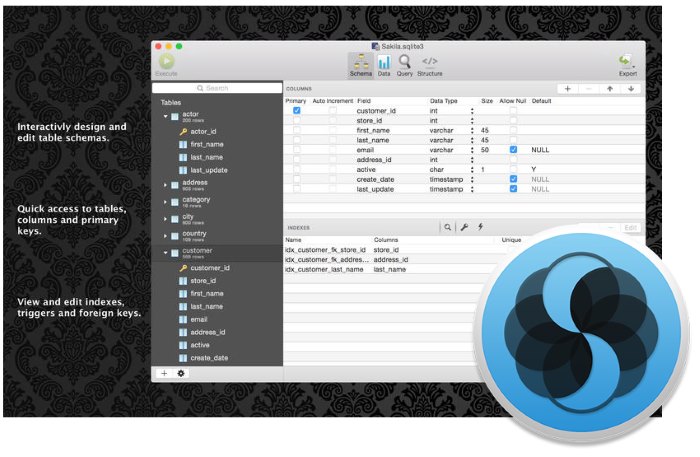Screen dimensions: 700x457
Task: Switch to the Schema view
Action: pyautogui.click(x=360, y=66)
